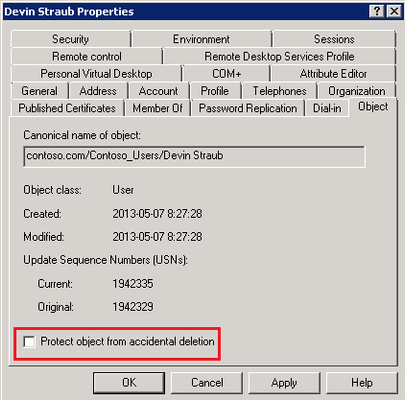405x400 pixels.
Task: Confirm with the OK button
Action: pyautogui.click(x=129, y=383)
